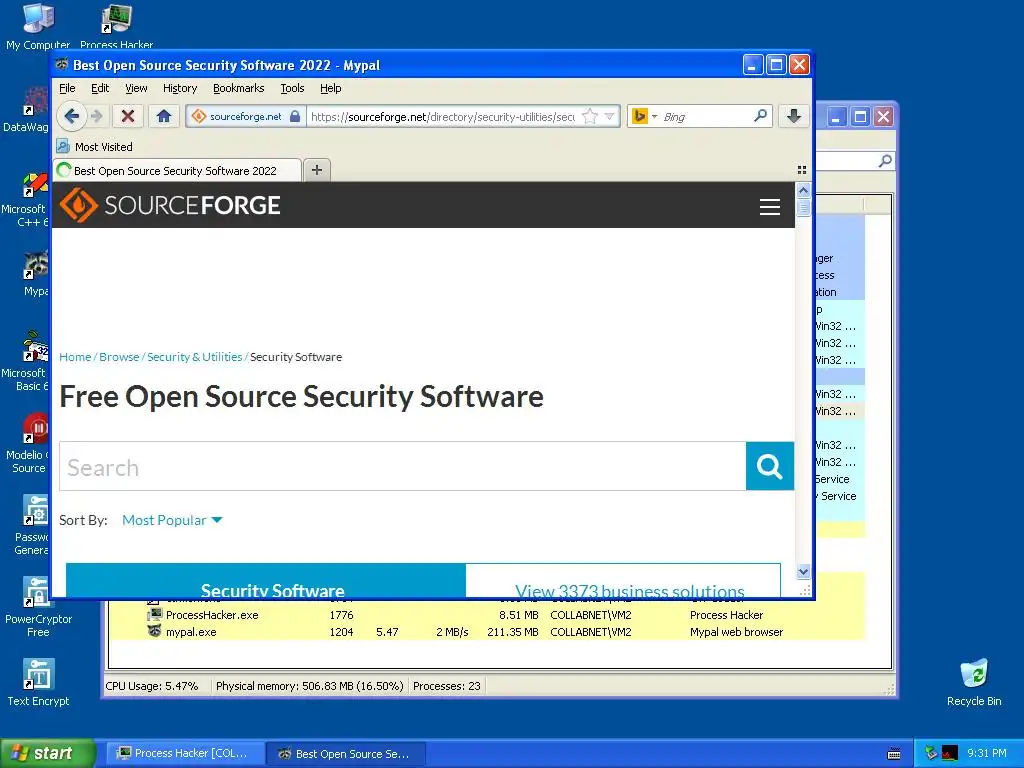Click the system clock showing 9:31 PM
The width and height of the screenshot is (1024, 768).
click(x=986, y=753)
